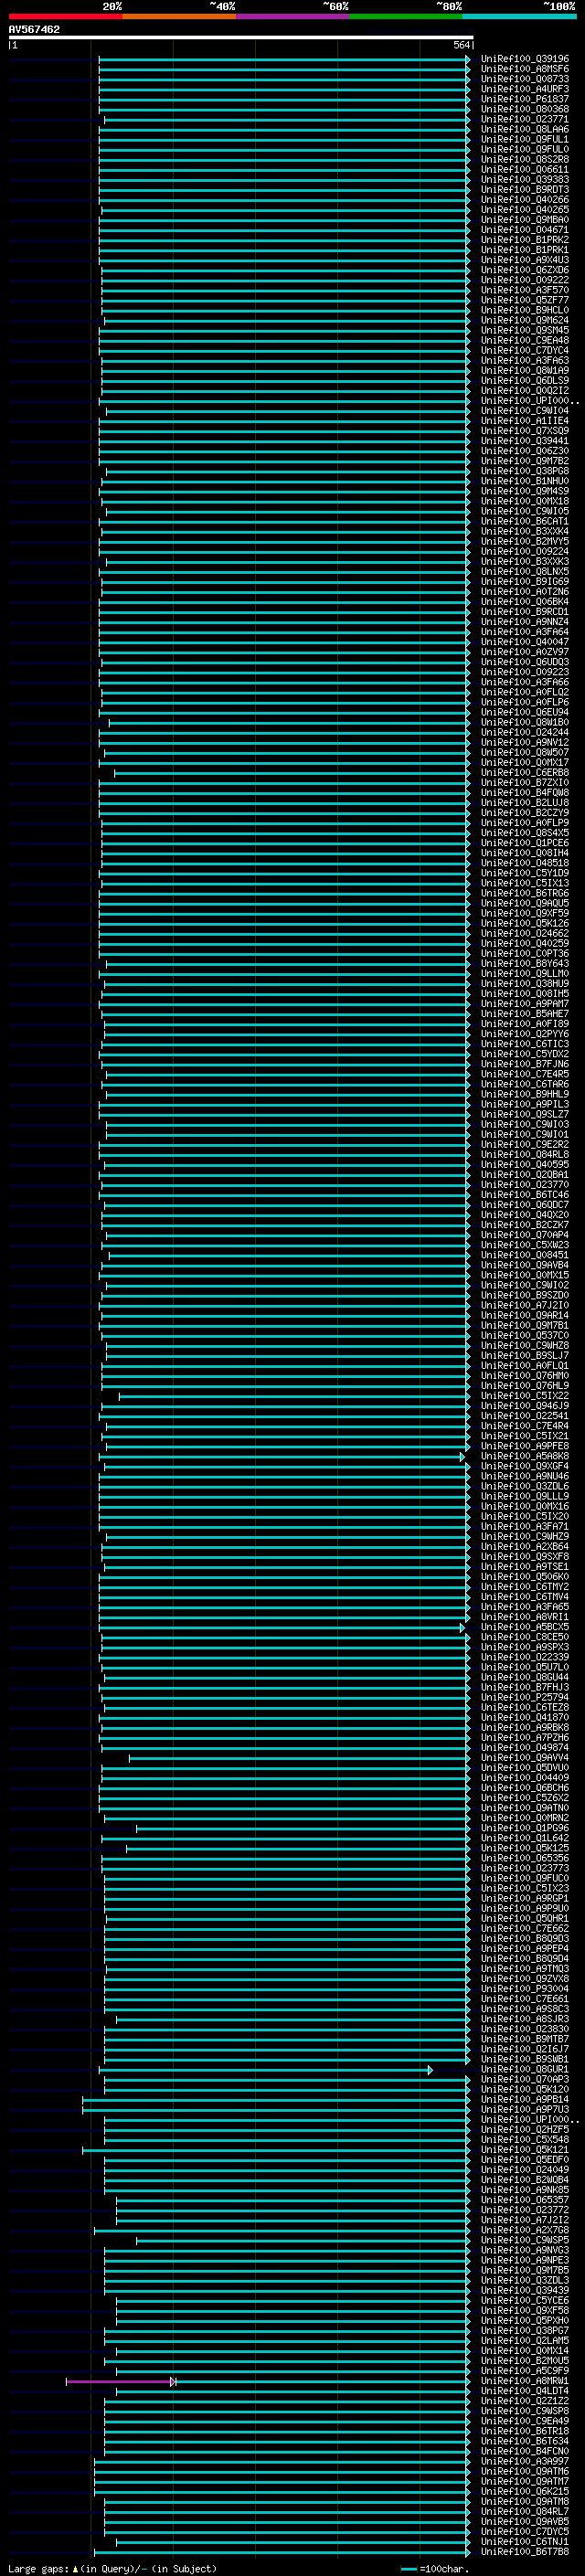Select hit label UniRef100_Q06611
The width and height of the screenshot is (585, 2576).
(524, 169)
